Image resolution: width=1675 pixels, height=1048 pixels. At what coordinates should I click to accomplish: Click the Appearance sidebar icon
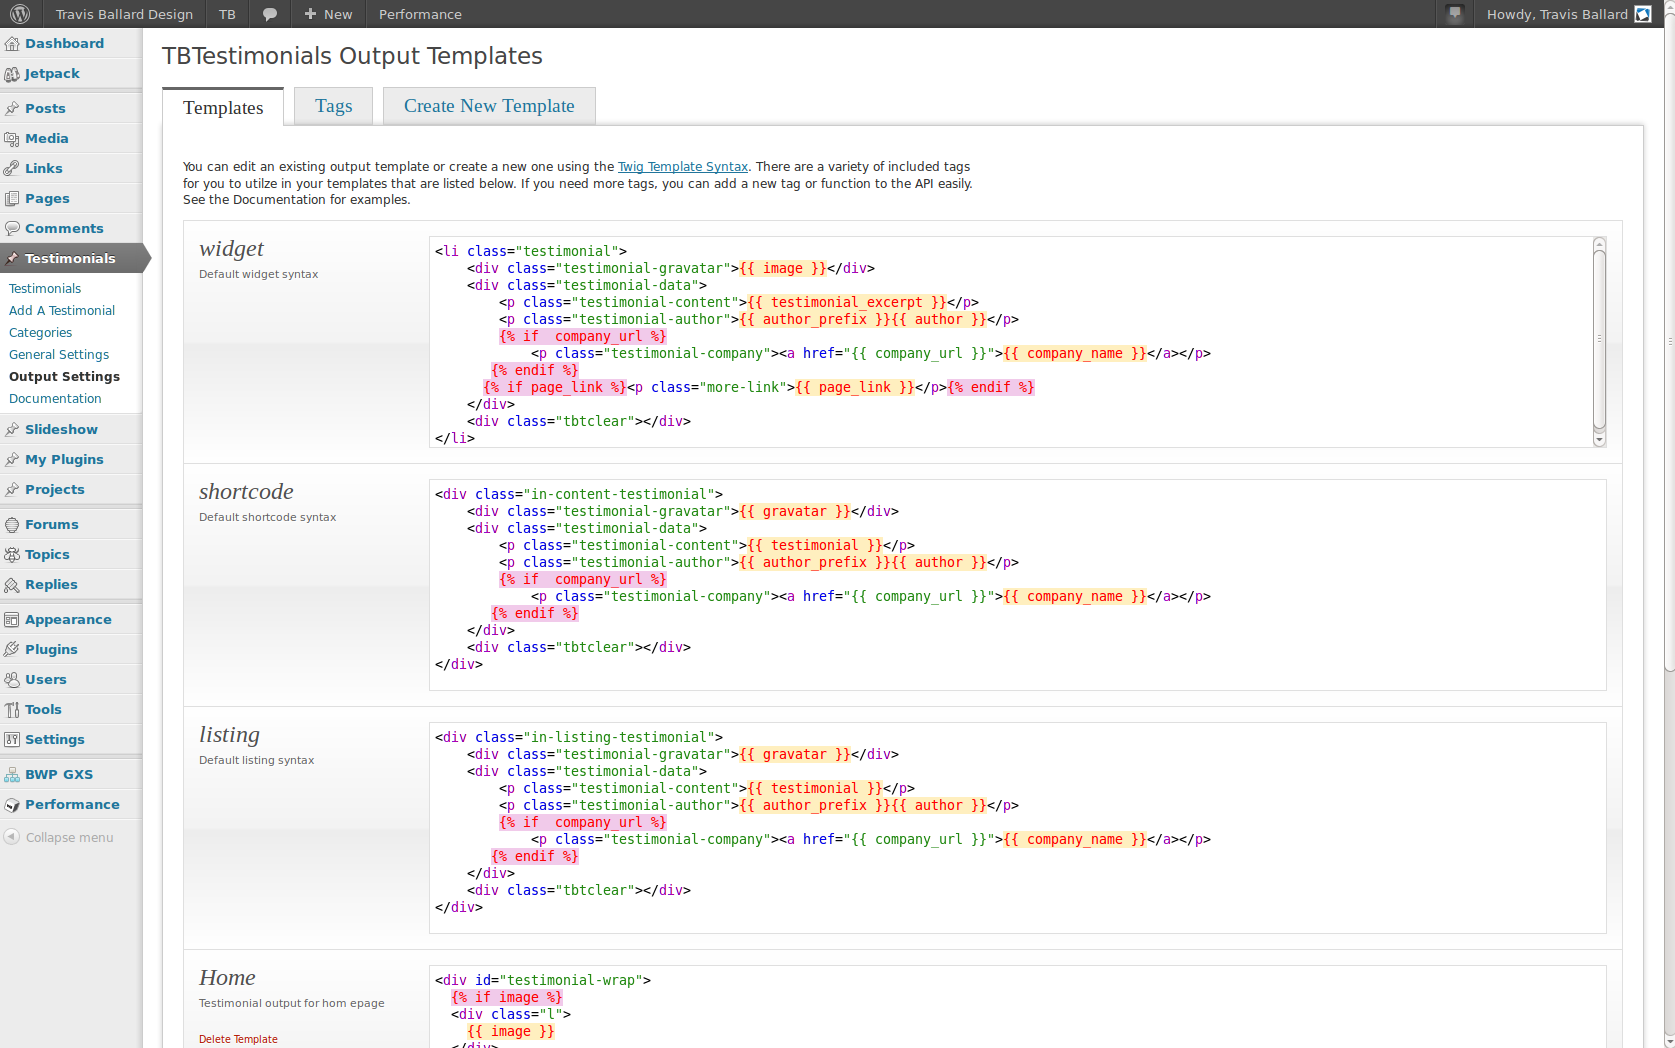pyautogui.click(x=12, y=620)
